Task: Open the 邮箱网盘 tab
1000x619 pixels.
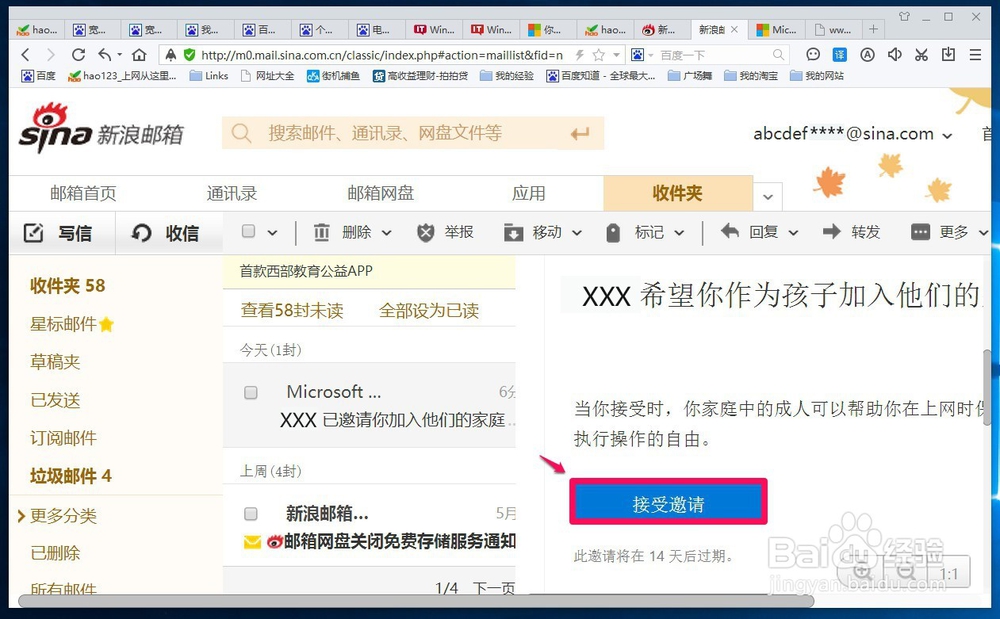Action: 381,193
